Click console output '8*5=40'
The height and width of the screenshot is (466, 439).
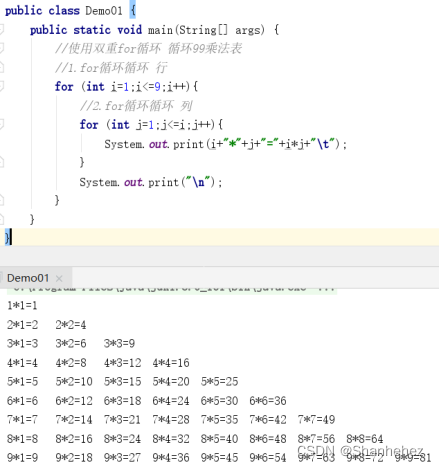click(x=219, y=438)
